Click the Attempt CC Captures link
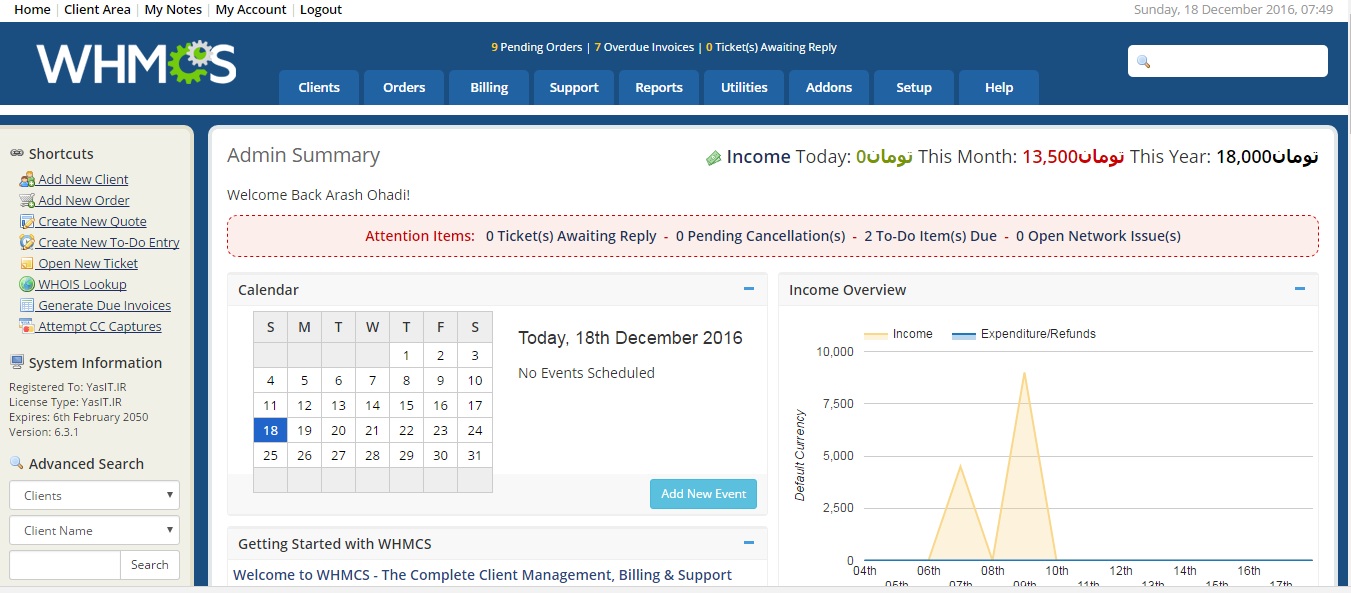Viewport: 1351px width, 593px height. 100,327
